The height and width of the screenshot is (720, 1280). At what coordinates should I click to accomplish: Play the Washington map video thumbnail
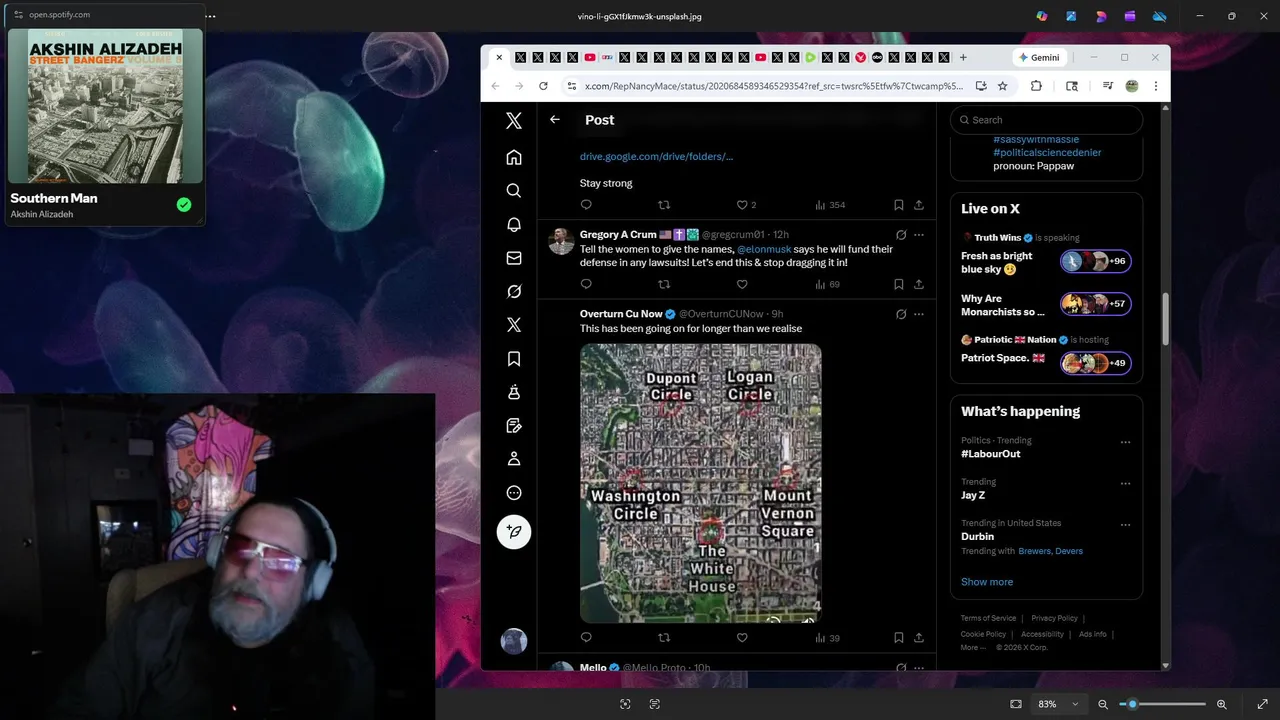[x=701, y=483]
